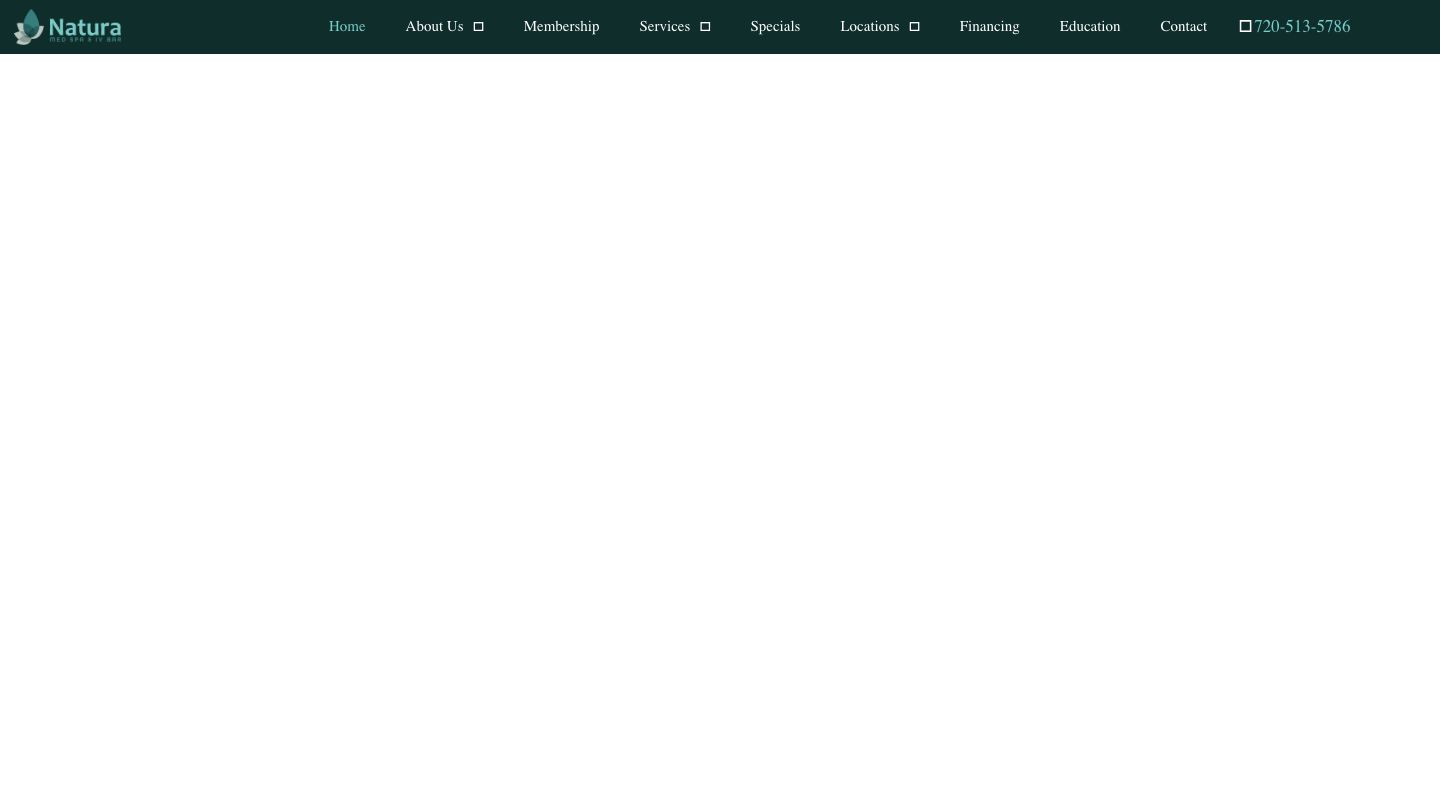Open the Financing page

tap(989, 27)
